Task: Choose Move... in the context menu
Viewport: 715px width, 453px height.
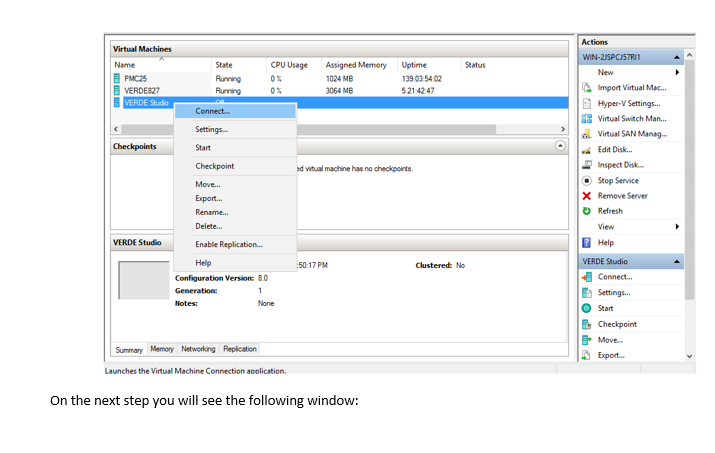Action: [235, 184]
